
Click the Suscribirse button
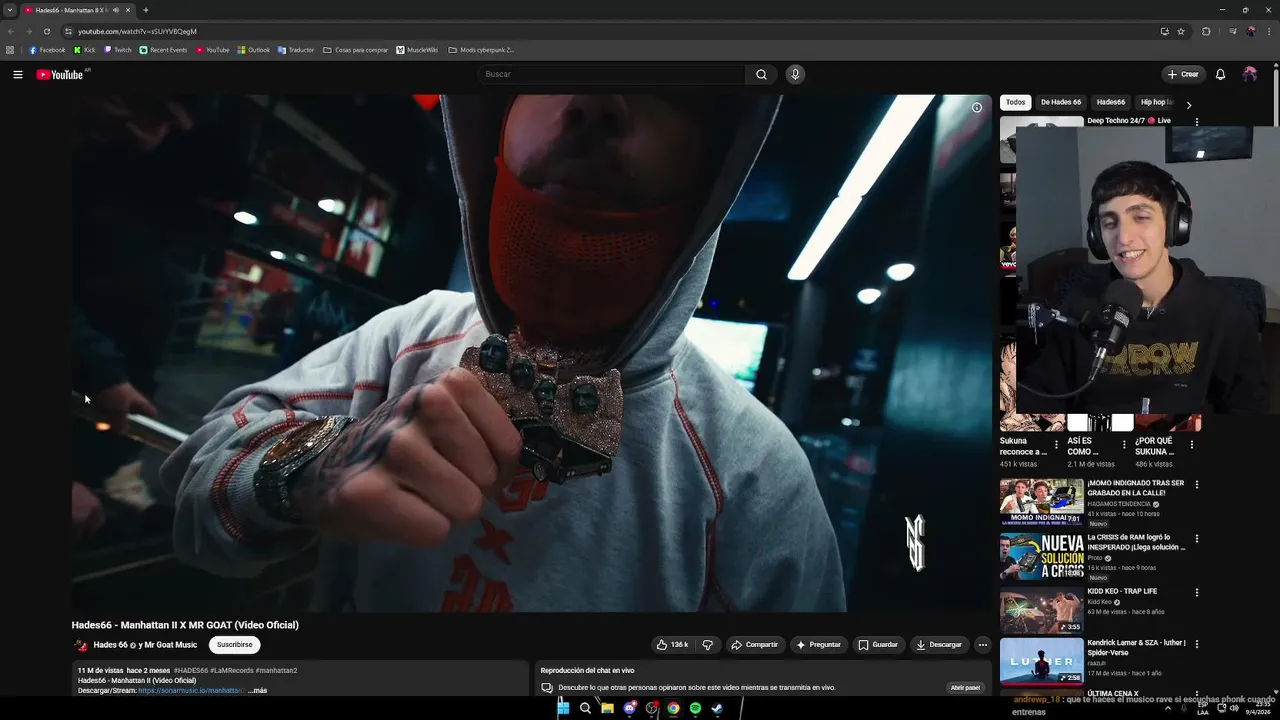click(x=235, y=645)
